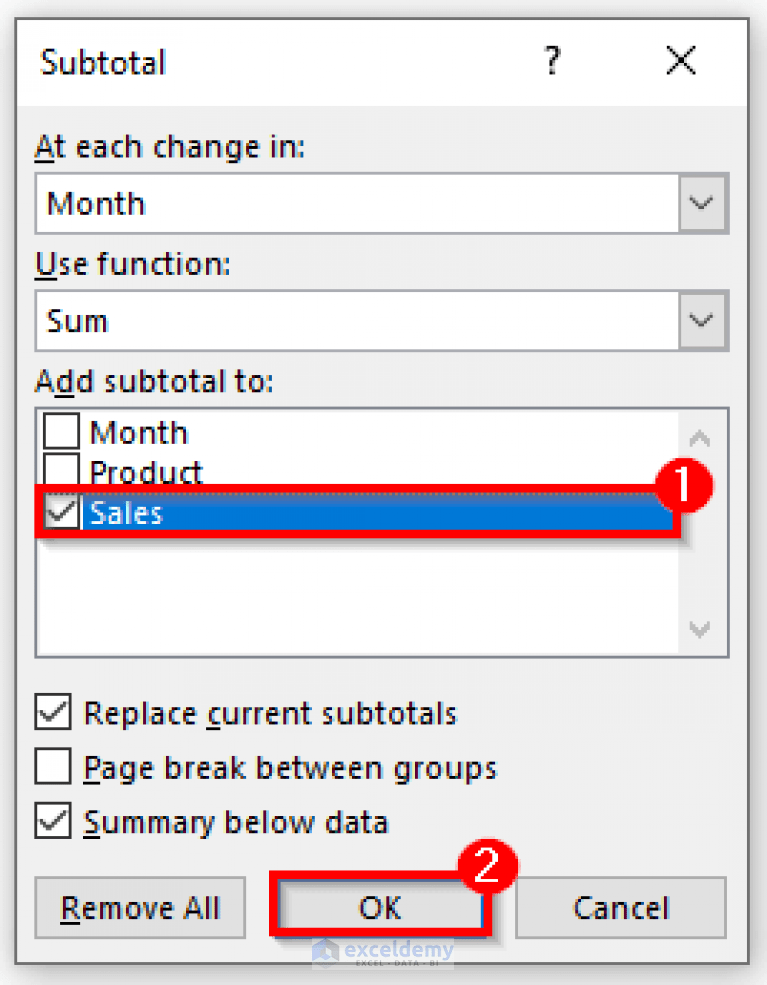767x985 pixels.
Task: Close the Subtotal dialog
Action: point(681,61)
